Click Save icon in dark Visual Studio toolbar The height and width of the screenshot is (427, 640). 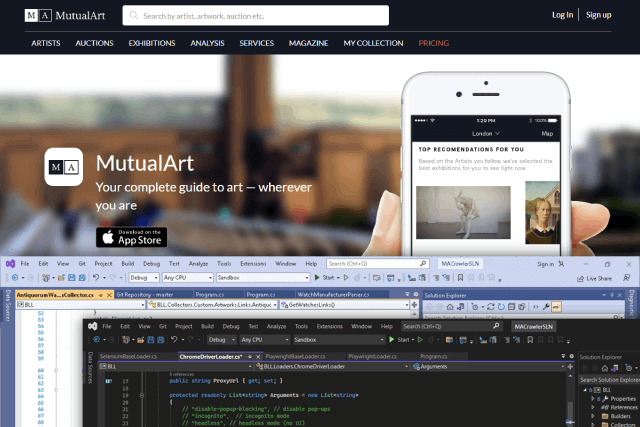pyautogui.click(x=151, y=340)
